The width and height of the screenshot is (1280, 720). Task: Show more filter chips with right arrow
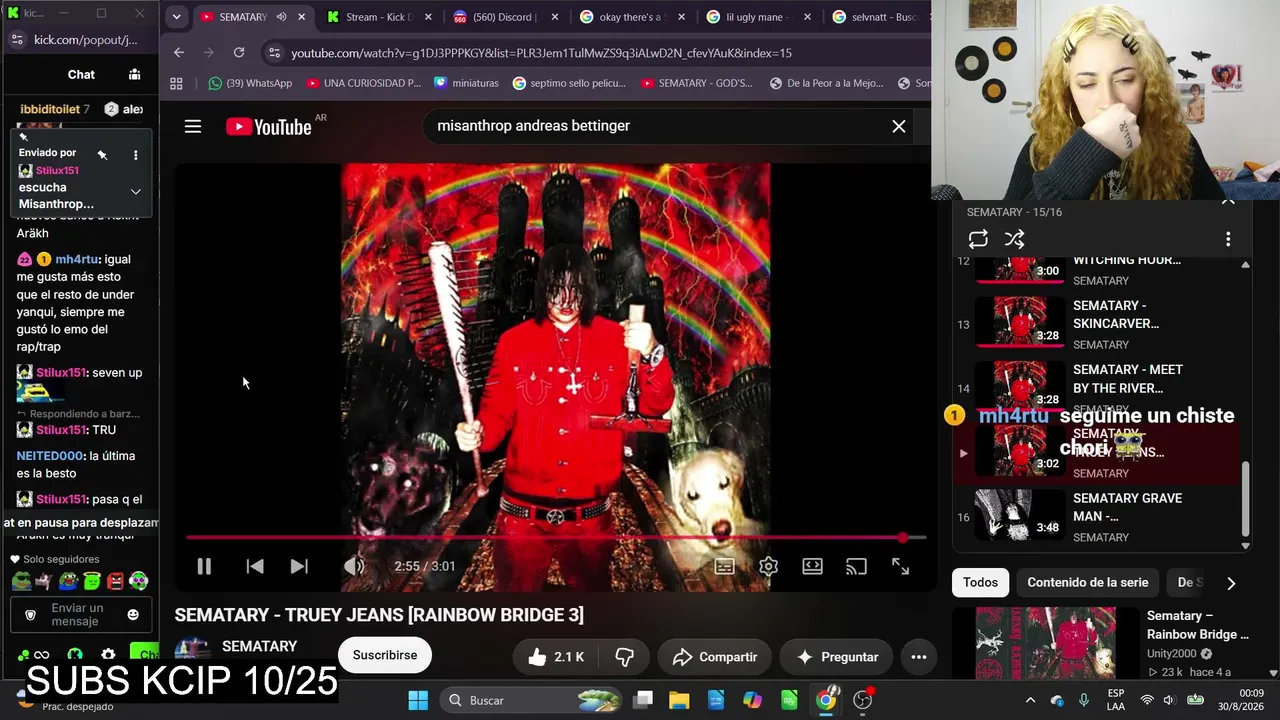[1231, 583]
